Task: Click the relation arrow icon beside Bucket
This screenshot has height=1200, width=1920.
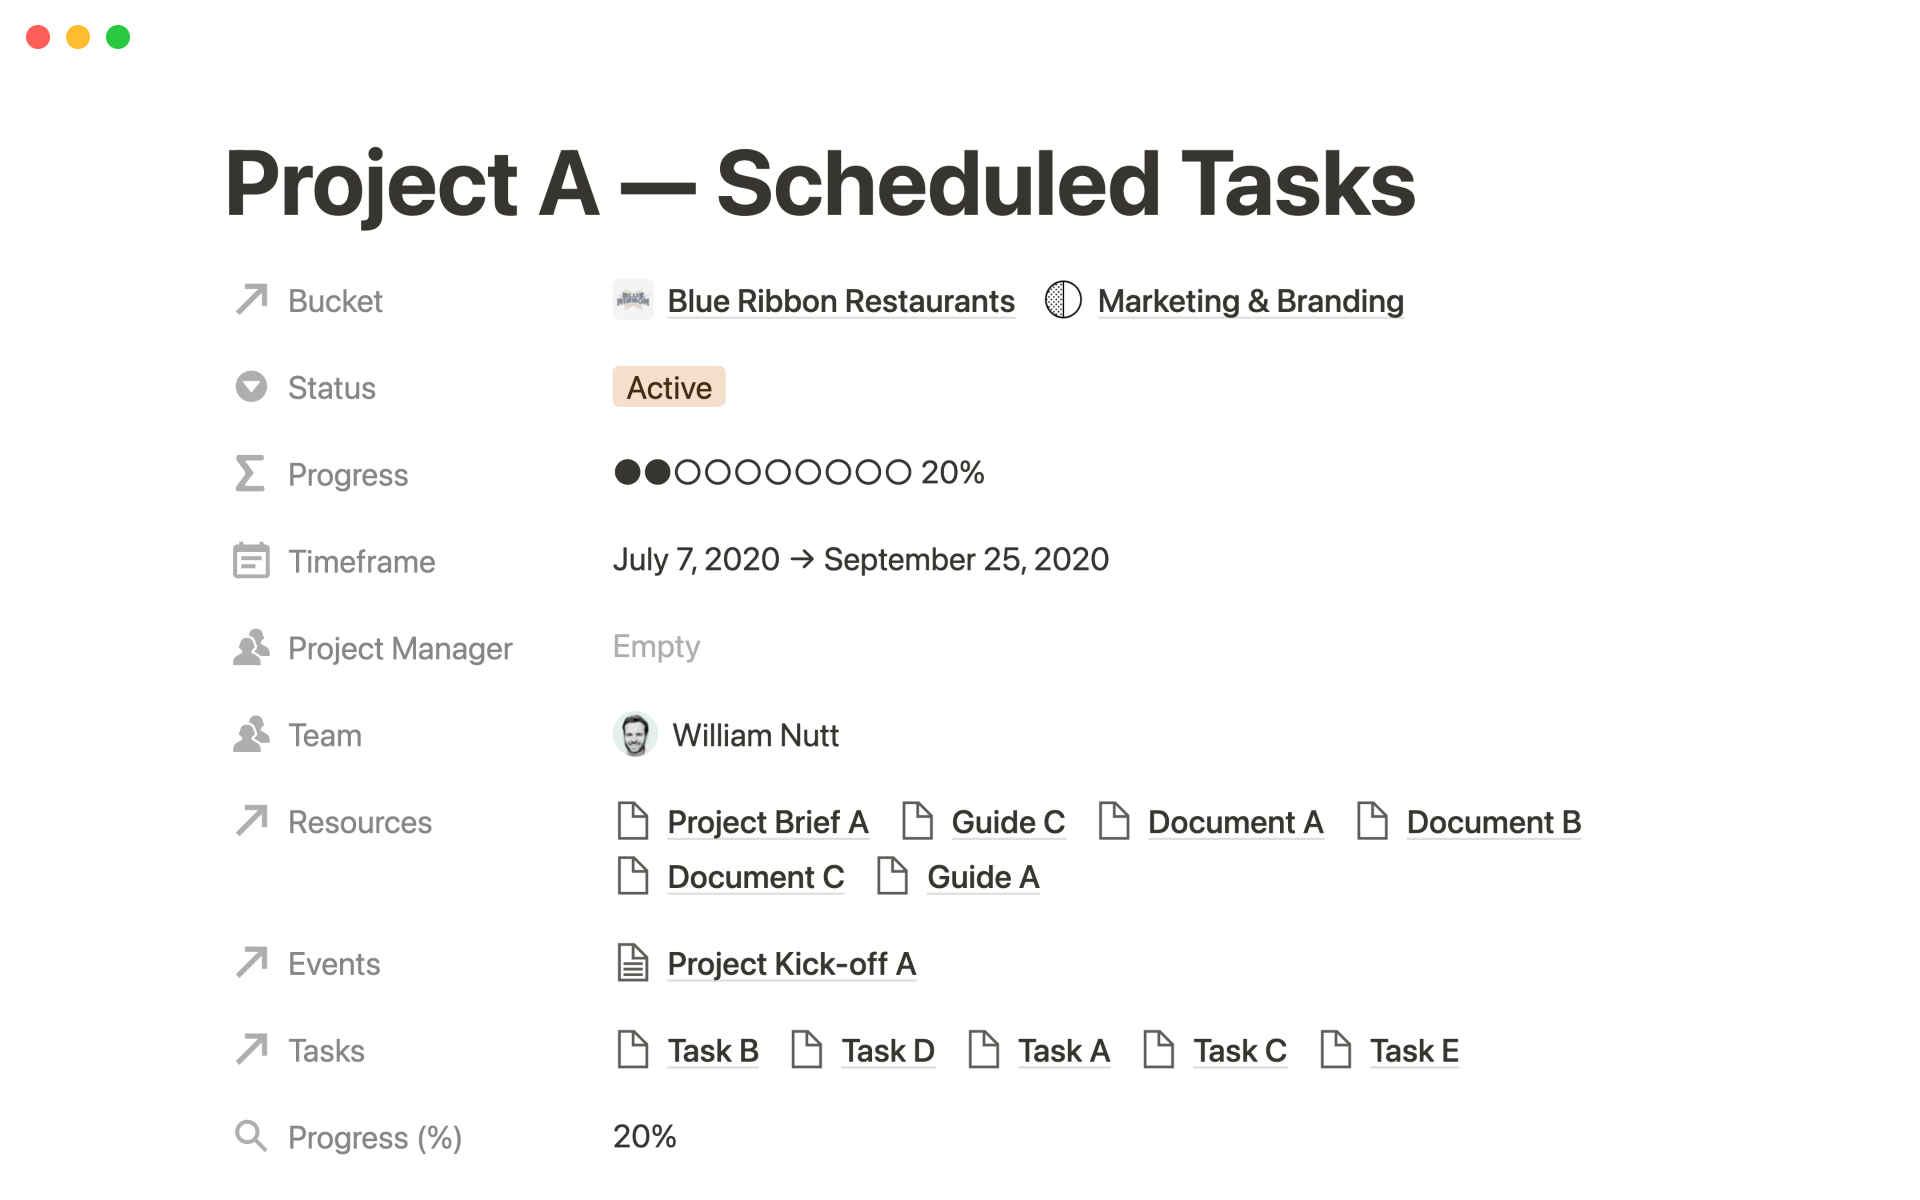Action: 251,299
